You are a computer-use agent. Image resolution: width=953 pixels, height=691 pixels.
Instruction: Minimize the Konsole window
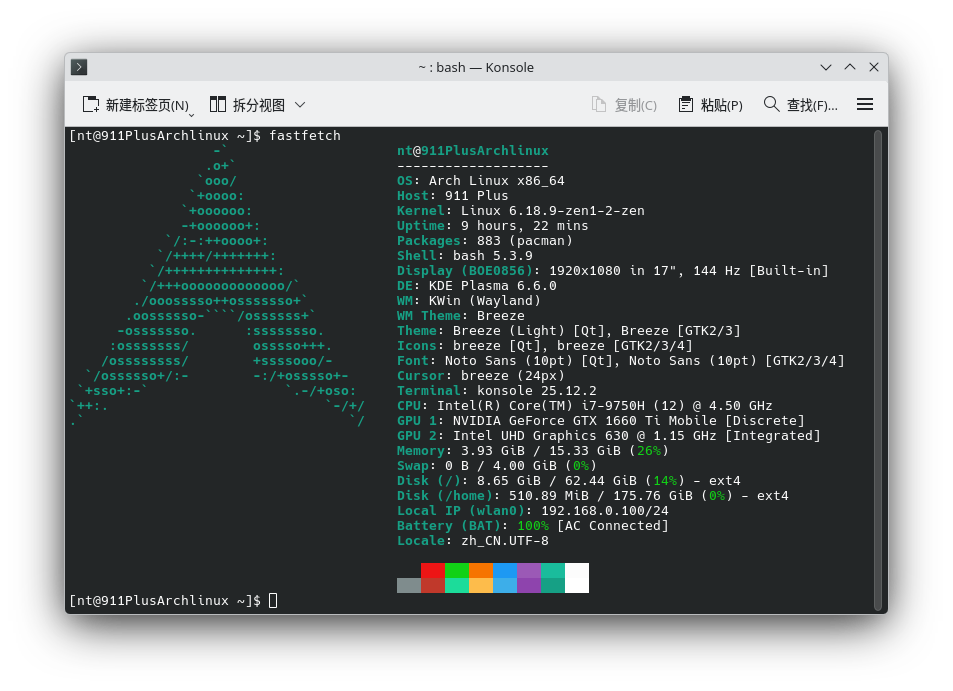click(826, 67)
